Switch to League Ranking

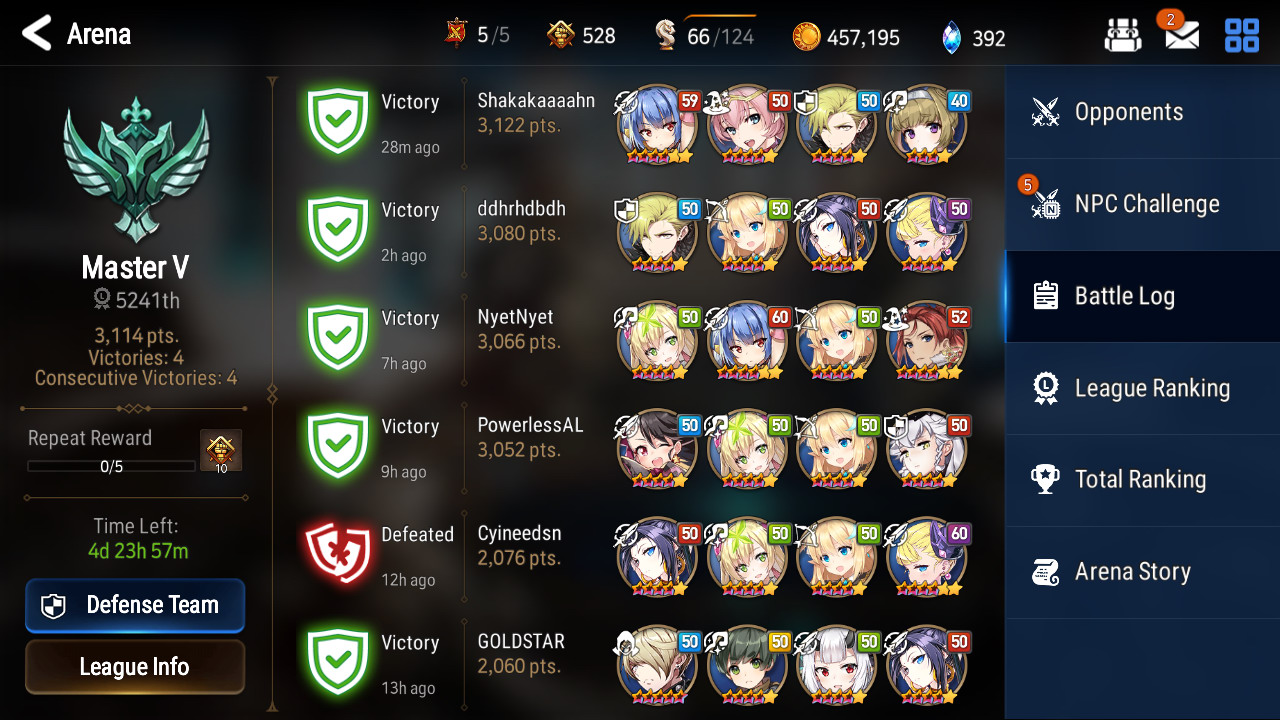point(1142,388)
